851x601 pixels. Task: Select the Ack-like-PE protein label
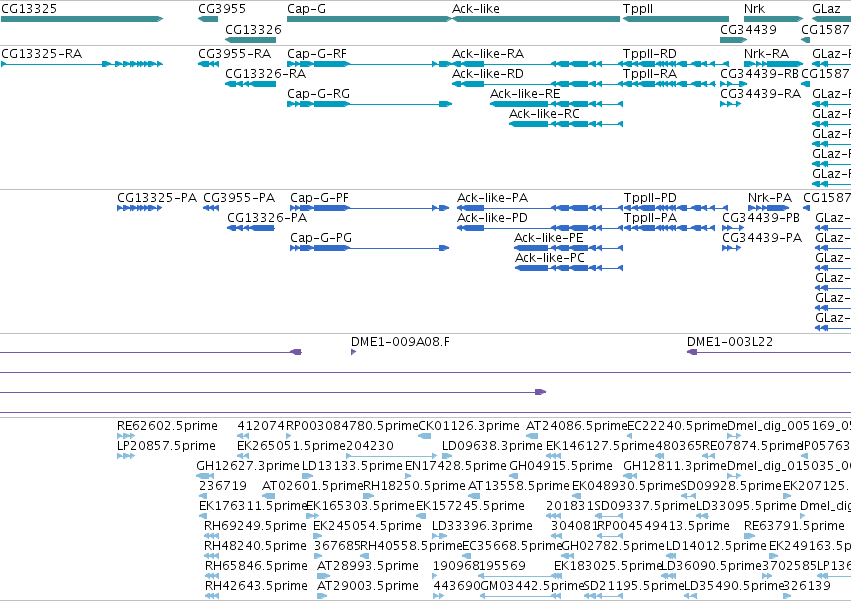click(x=549, y=237)
